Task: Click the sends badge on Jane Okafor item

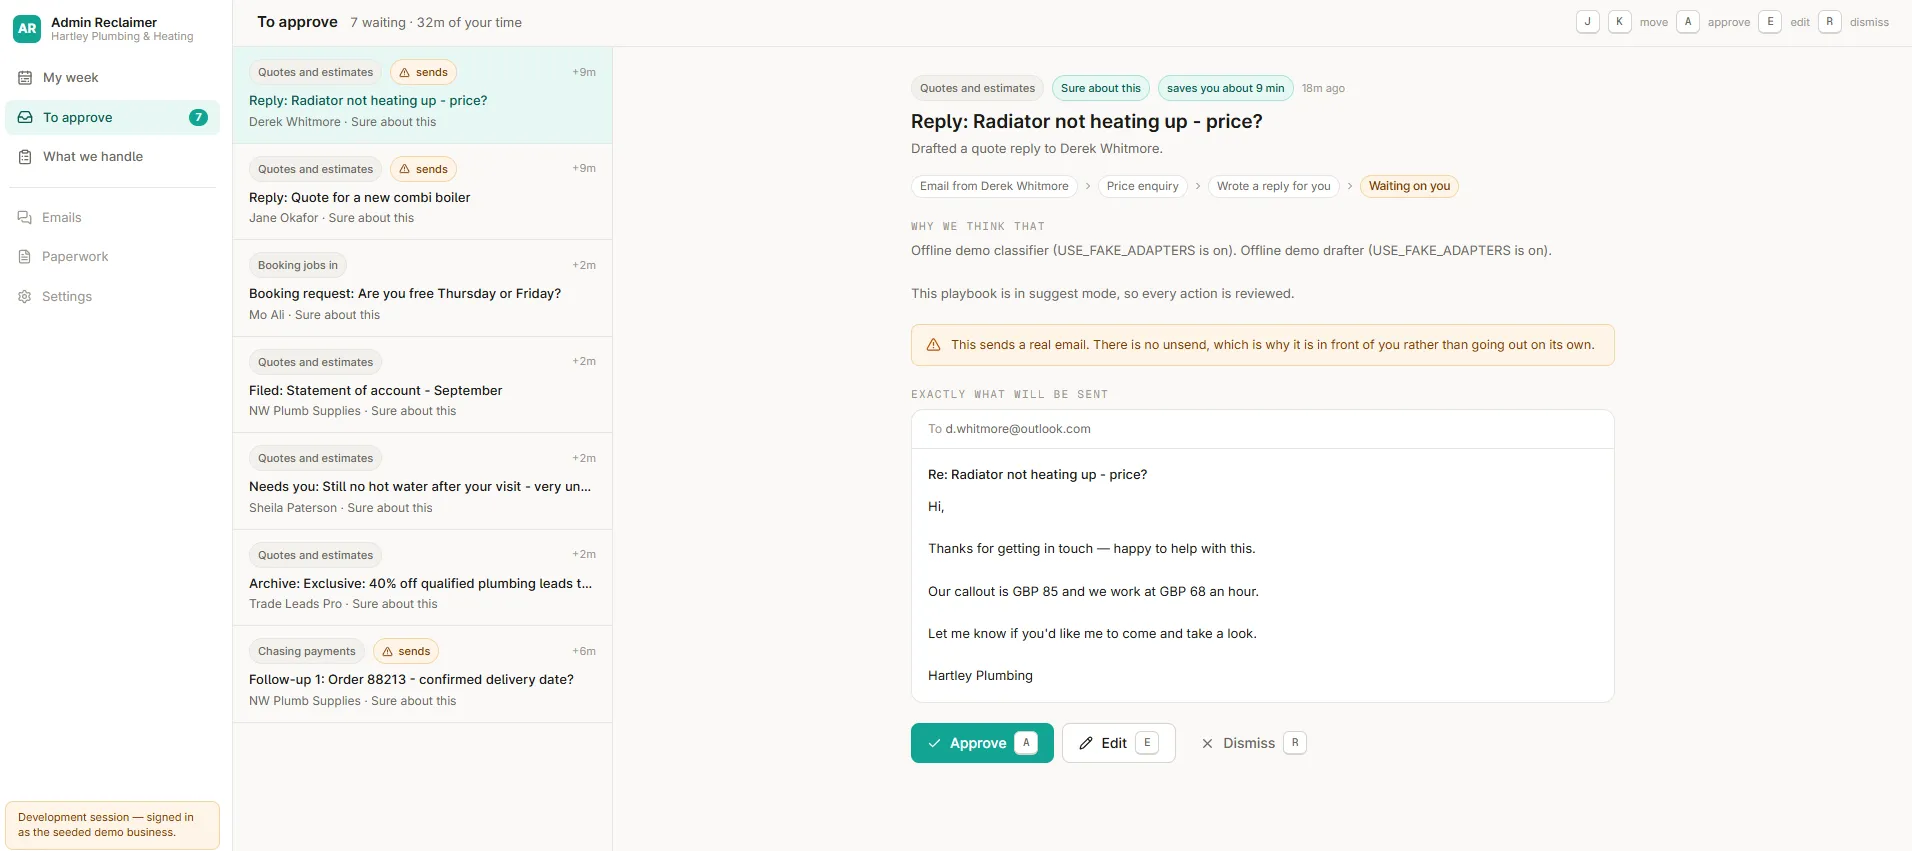Action: [423, 169]
